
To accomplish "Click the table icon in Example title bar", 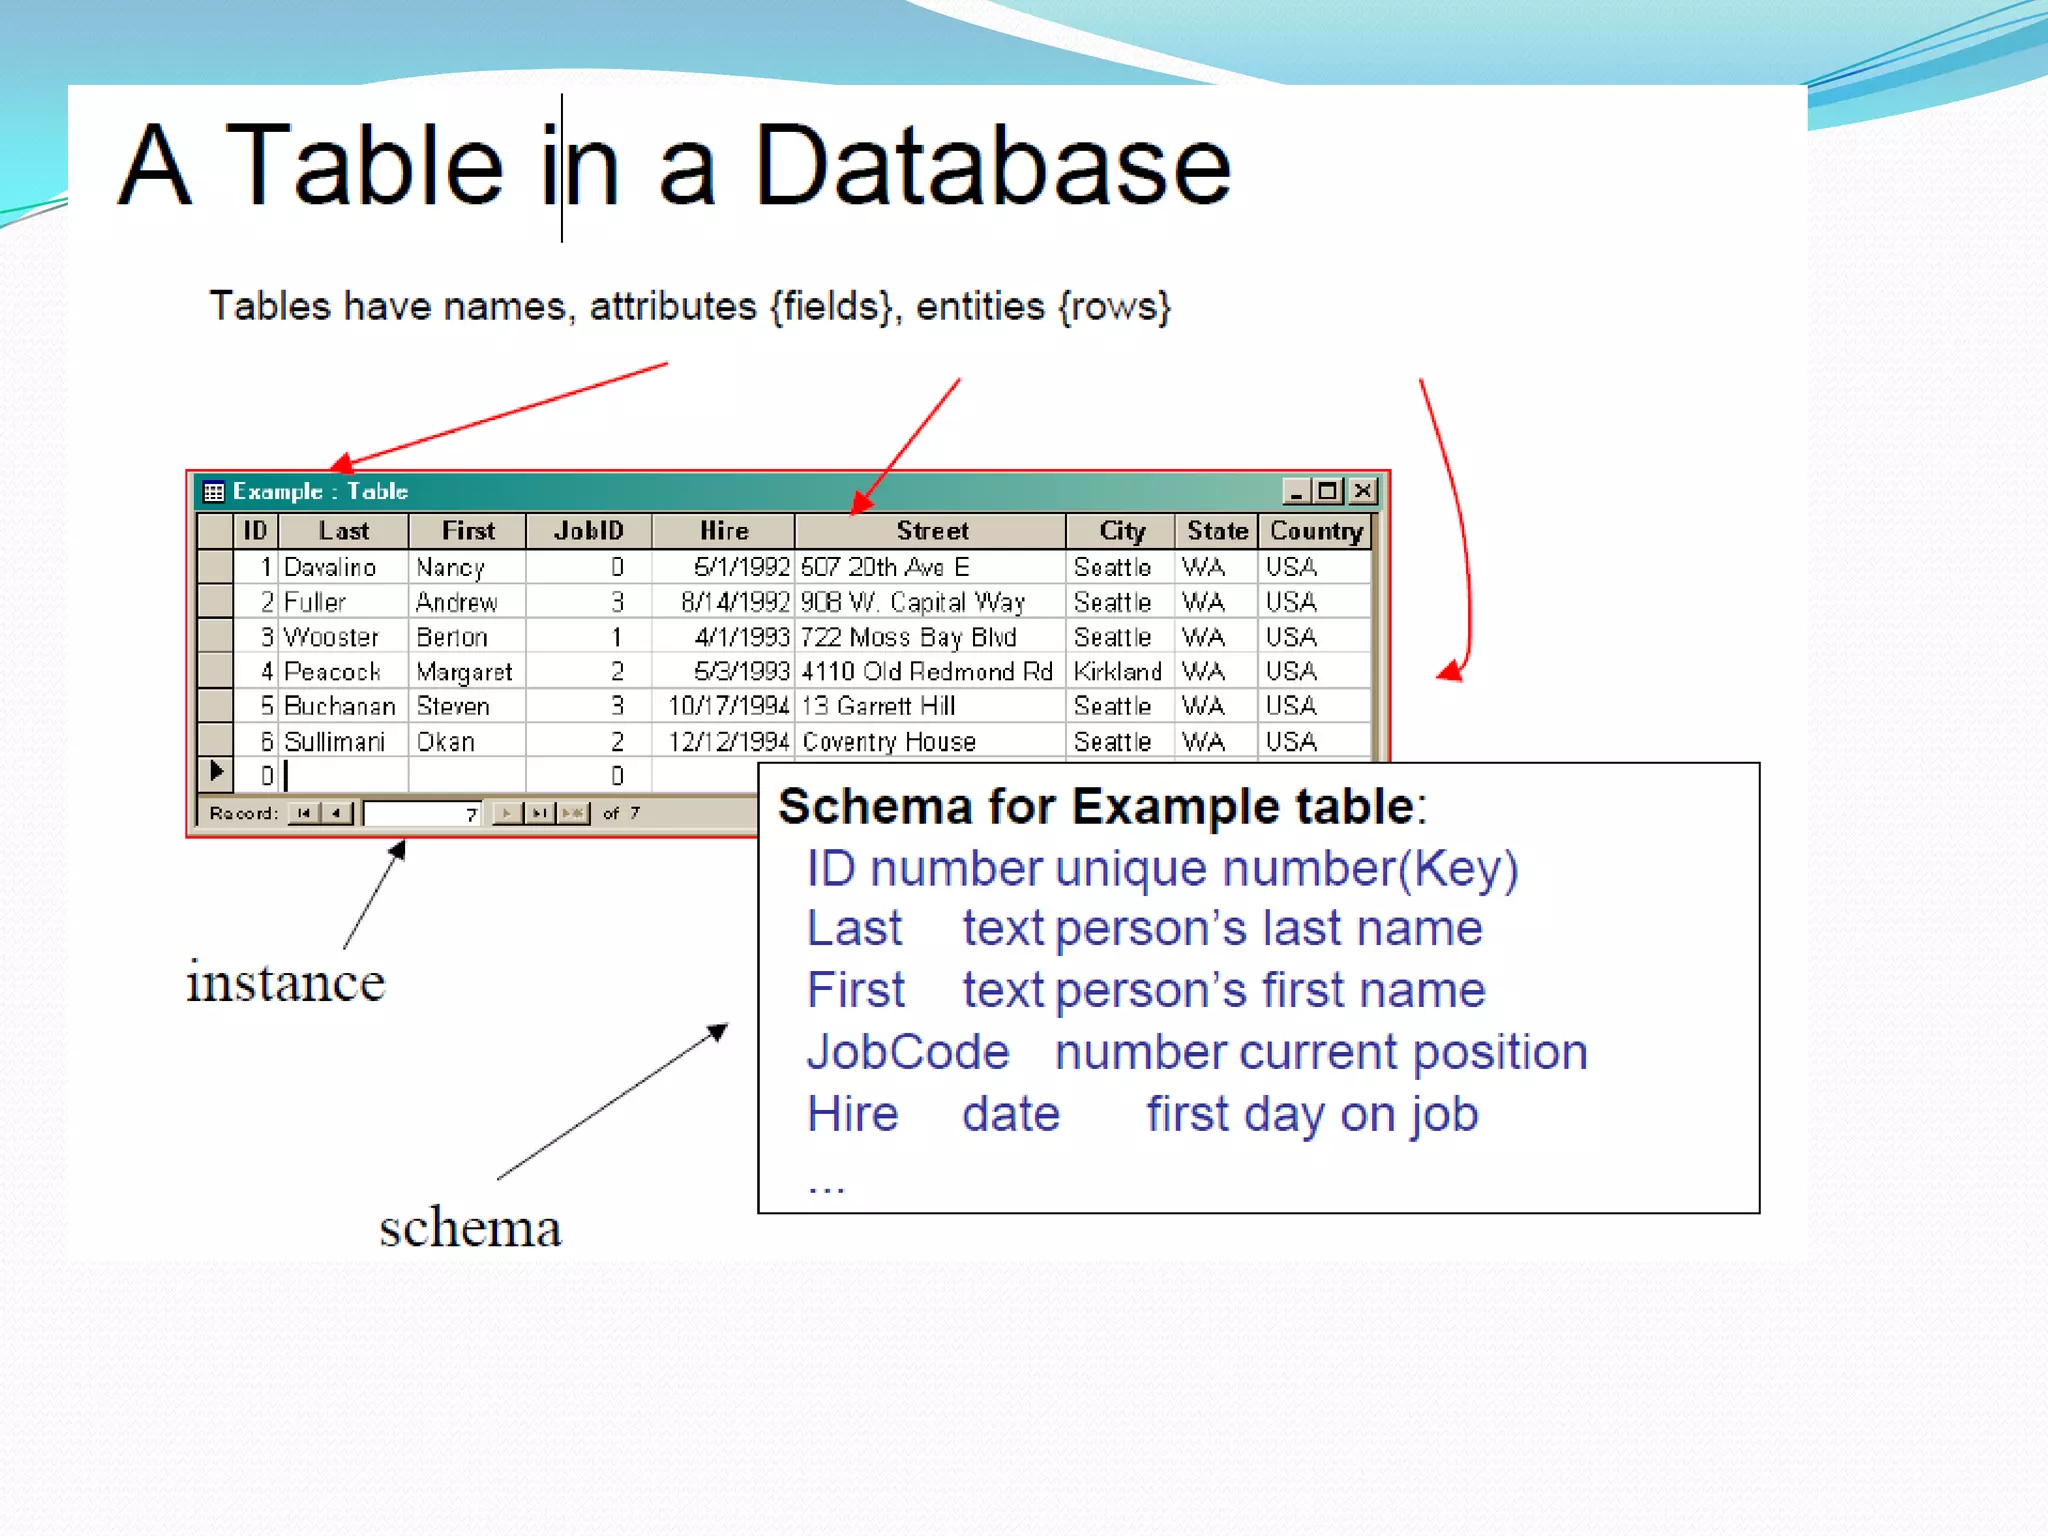I will pos(213,491).
